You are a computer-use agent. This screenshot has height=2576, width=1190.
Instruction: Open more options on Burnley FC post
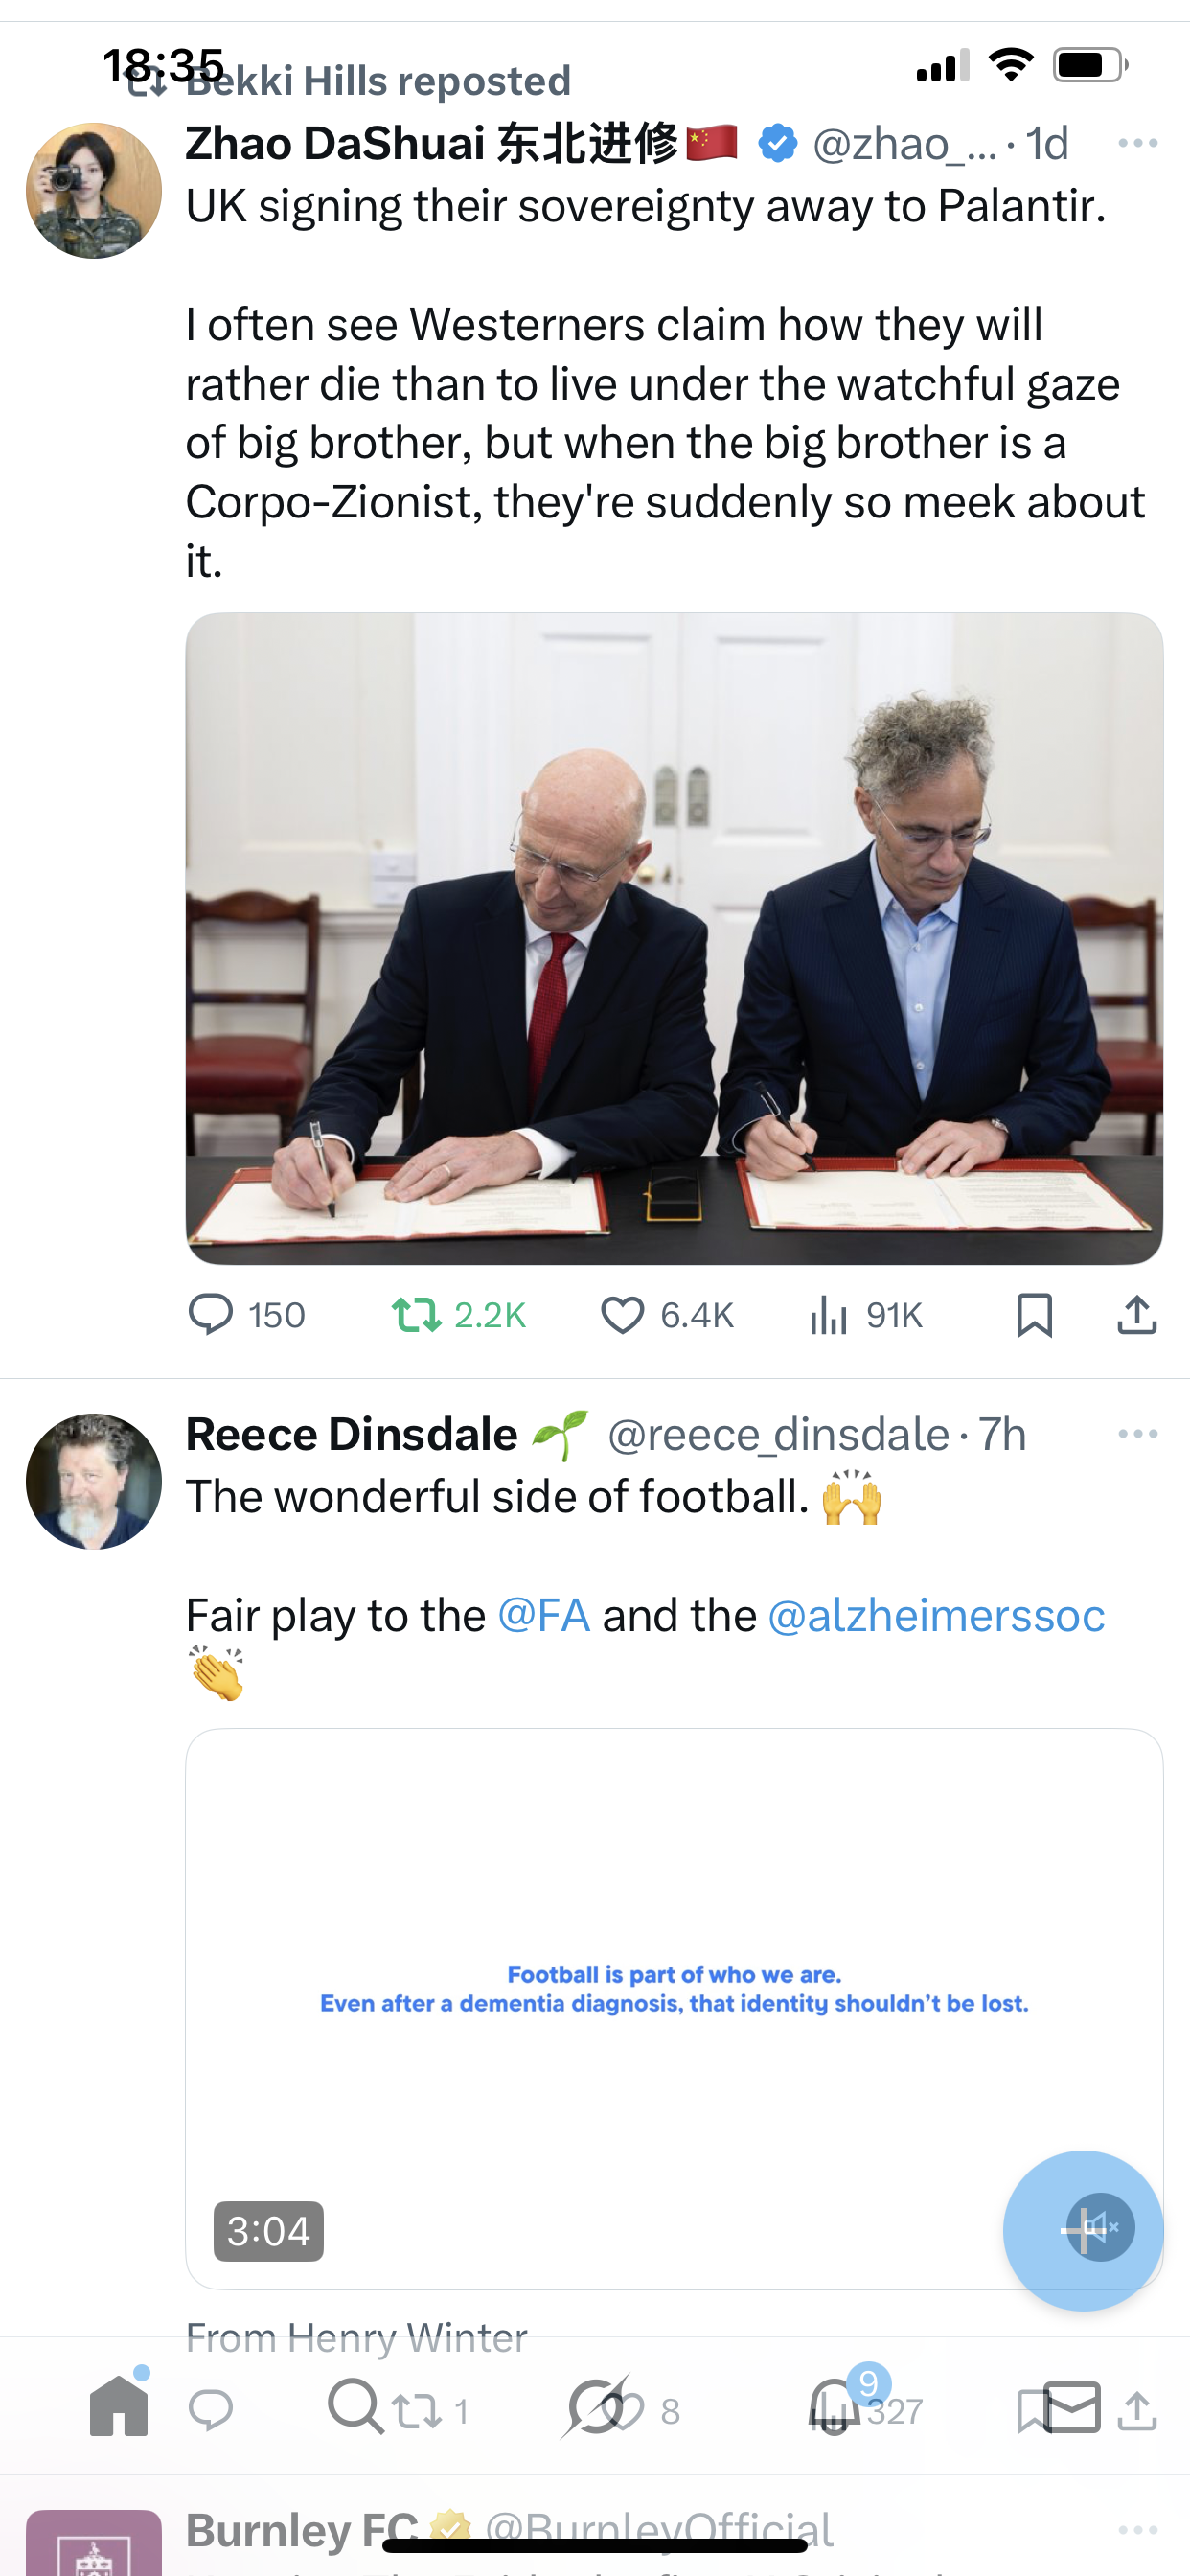(1137, 2530)
